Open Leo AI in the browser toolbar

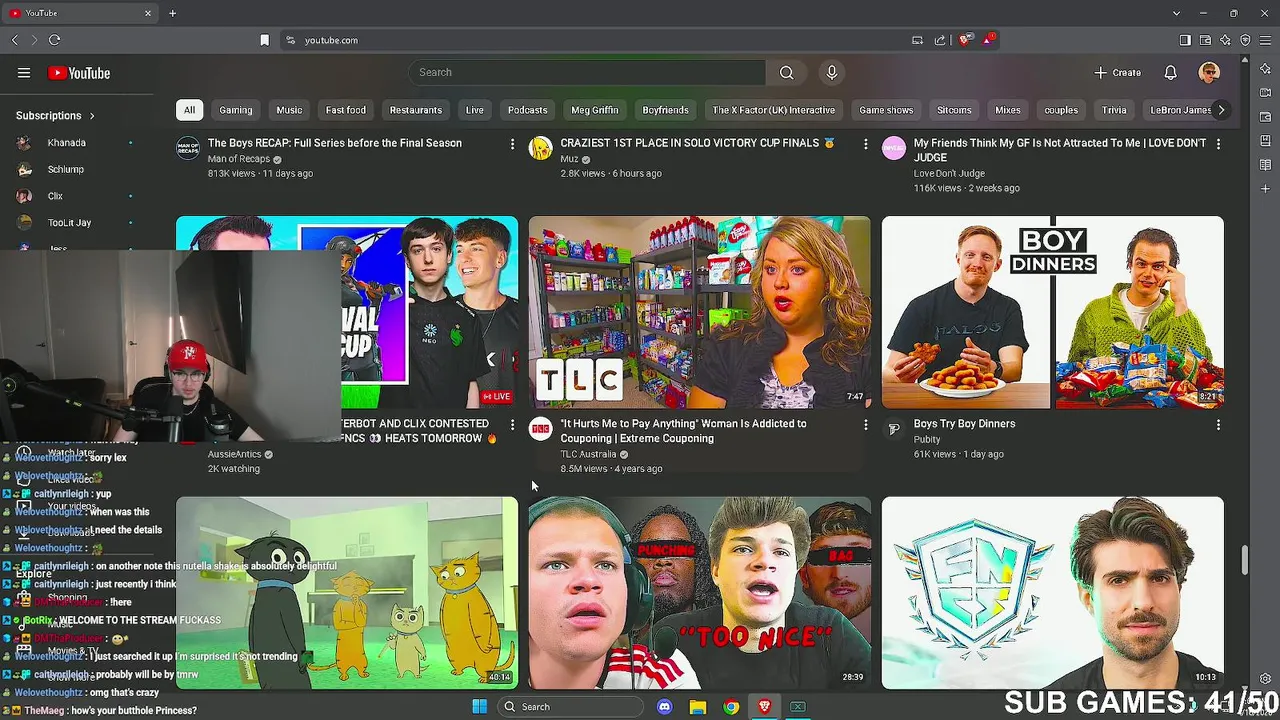point(1225,40)
